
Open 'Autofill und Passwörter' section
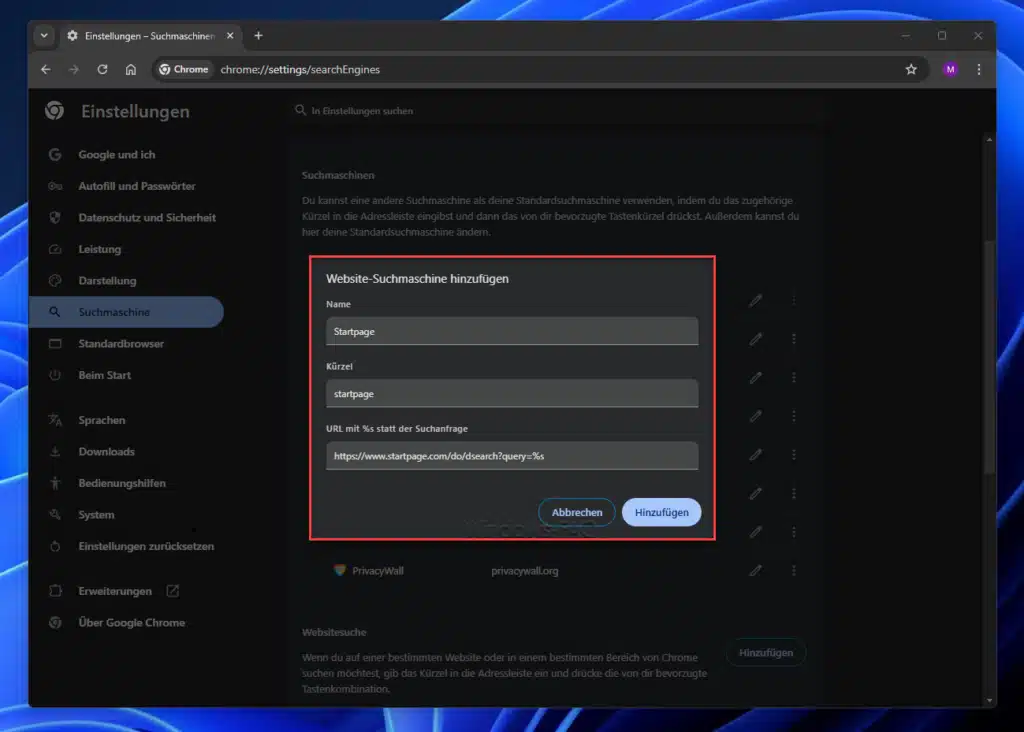(136, 186)
